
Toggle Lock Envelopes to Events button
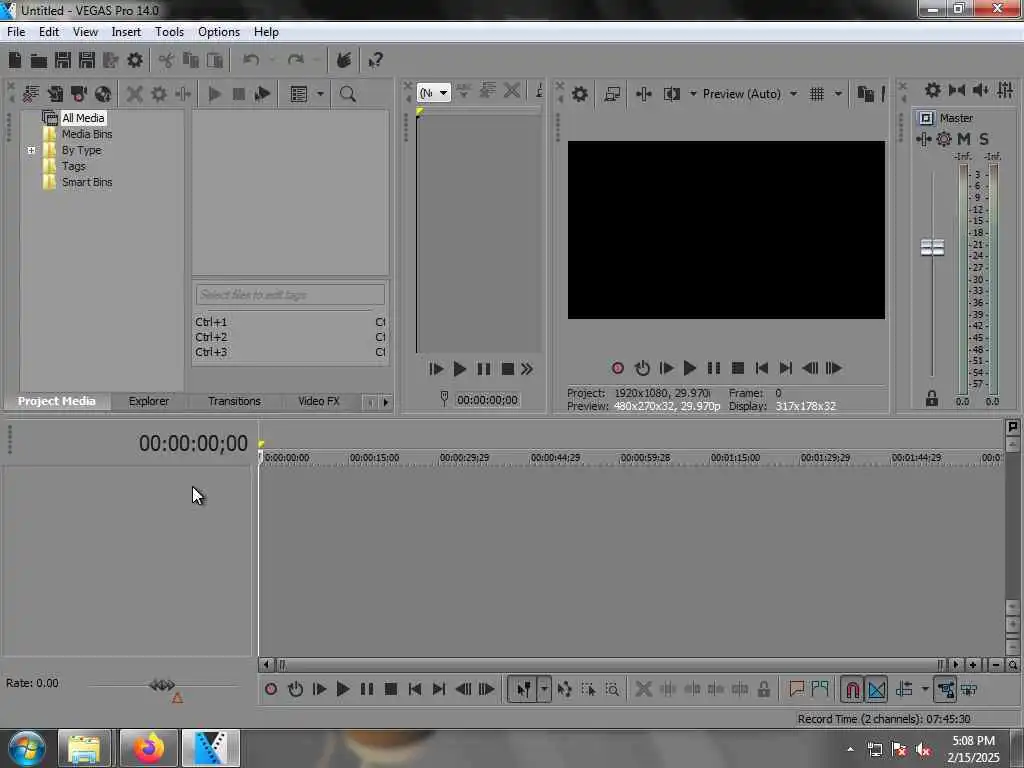point(945,689)
